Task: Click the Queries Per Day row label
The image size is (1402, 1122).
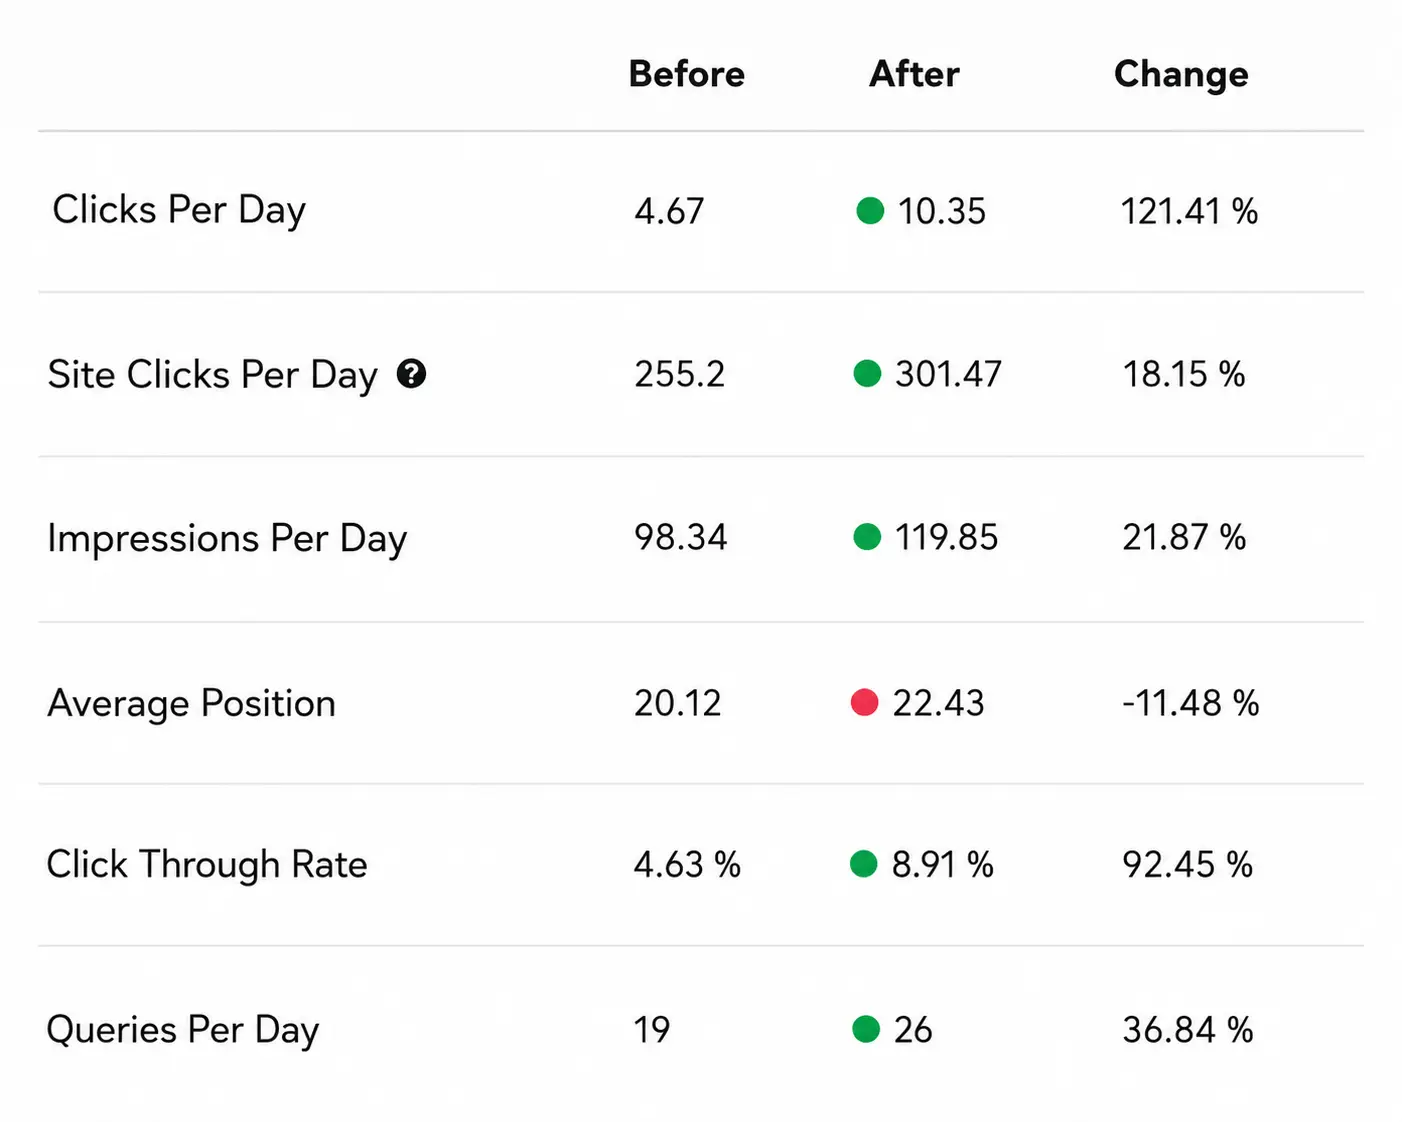Action: 183,1031
